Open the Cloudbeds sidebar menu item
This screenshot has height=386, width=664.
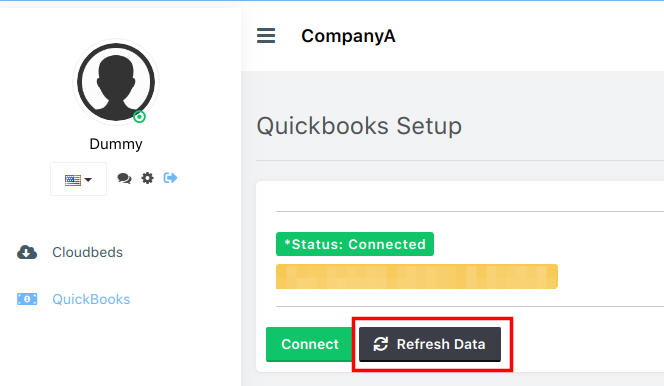pos(70,252)
